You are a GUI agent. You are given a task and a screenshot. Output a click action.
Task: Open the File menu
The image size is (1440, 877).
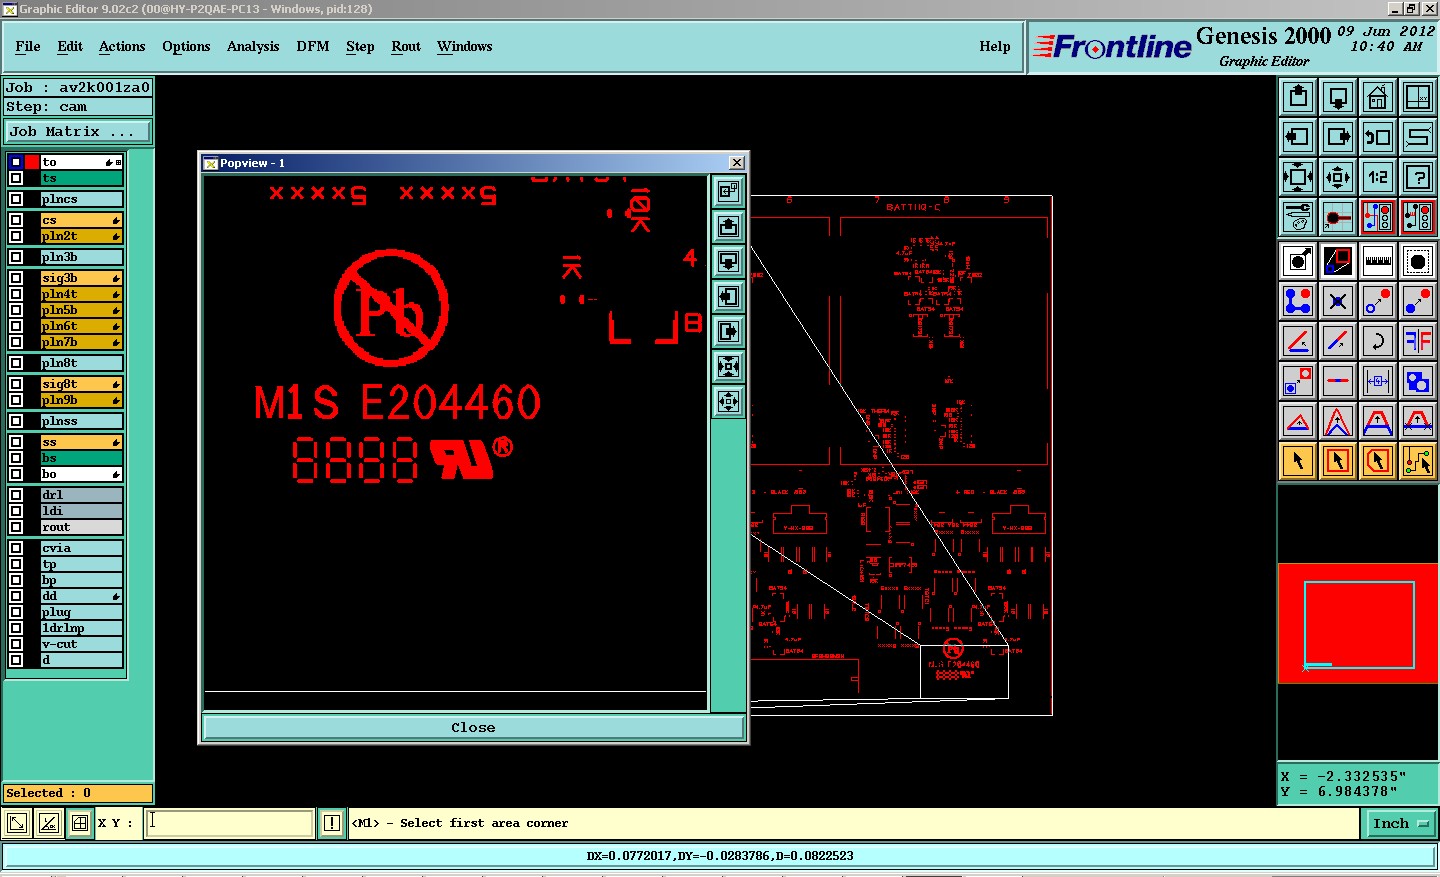pos(28,46)
